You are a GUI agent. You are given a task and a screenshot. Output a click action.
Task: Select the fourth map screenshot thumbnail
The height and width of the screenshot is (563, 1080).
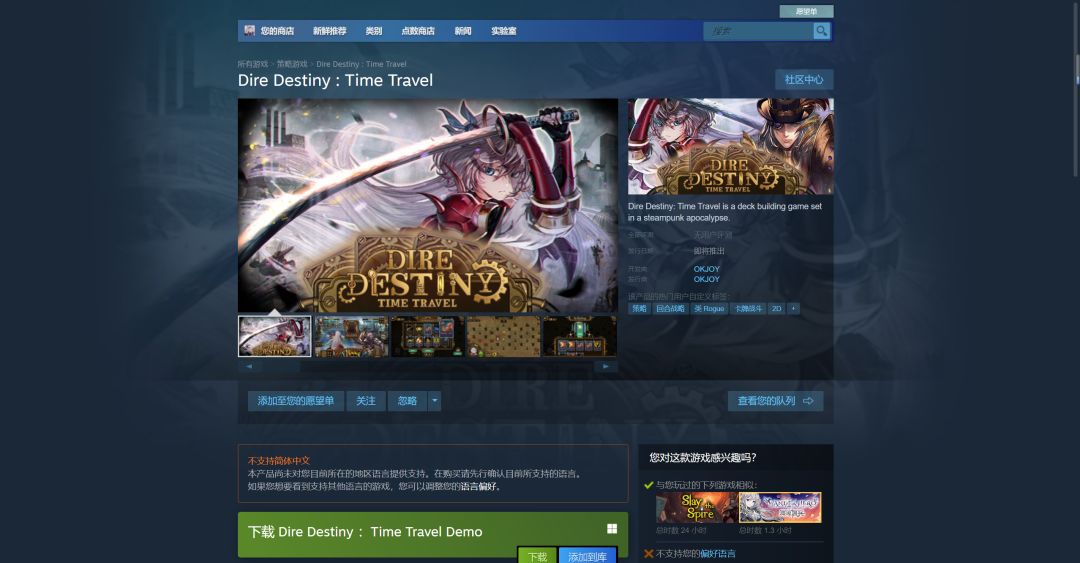[503, 336]
